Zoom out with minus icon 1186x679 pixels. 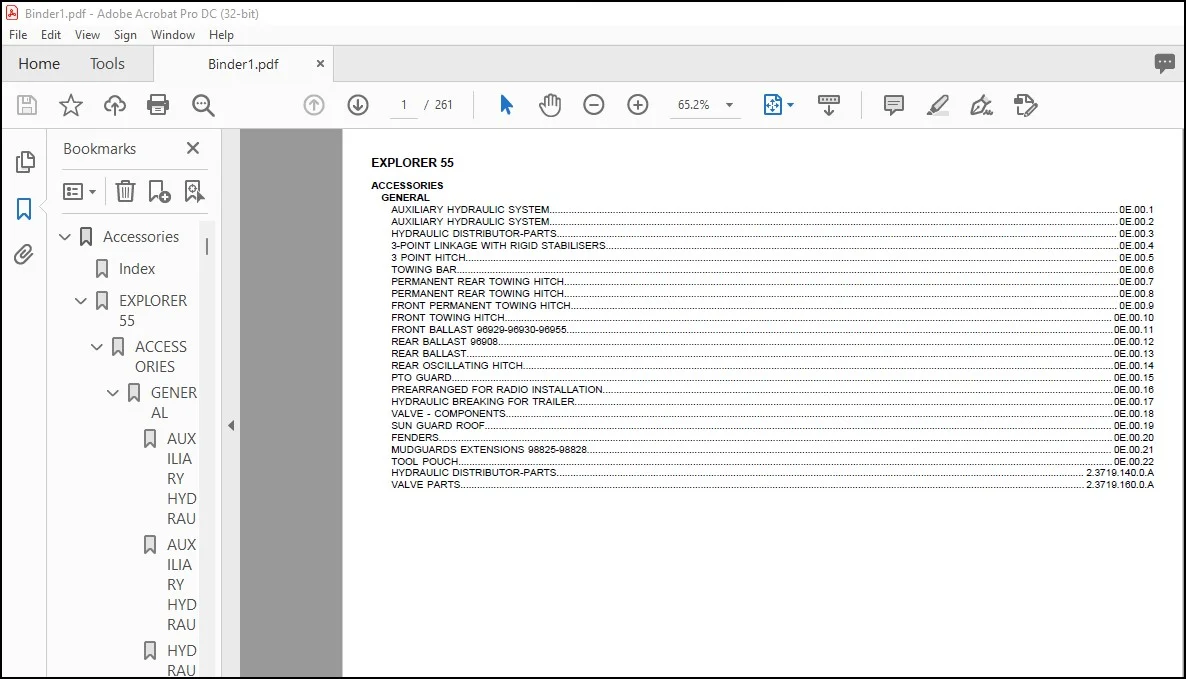point(594,105)
